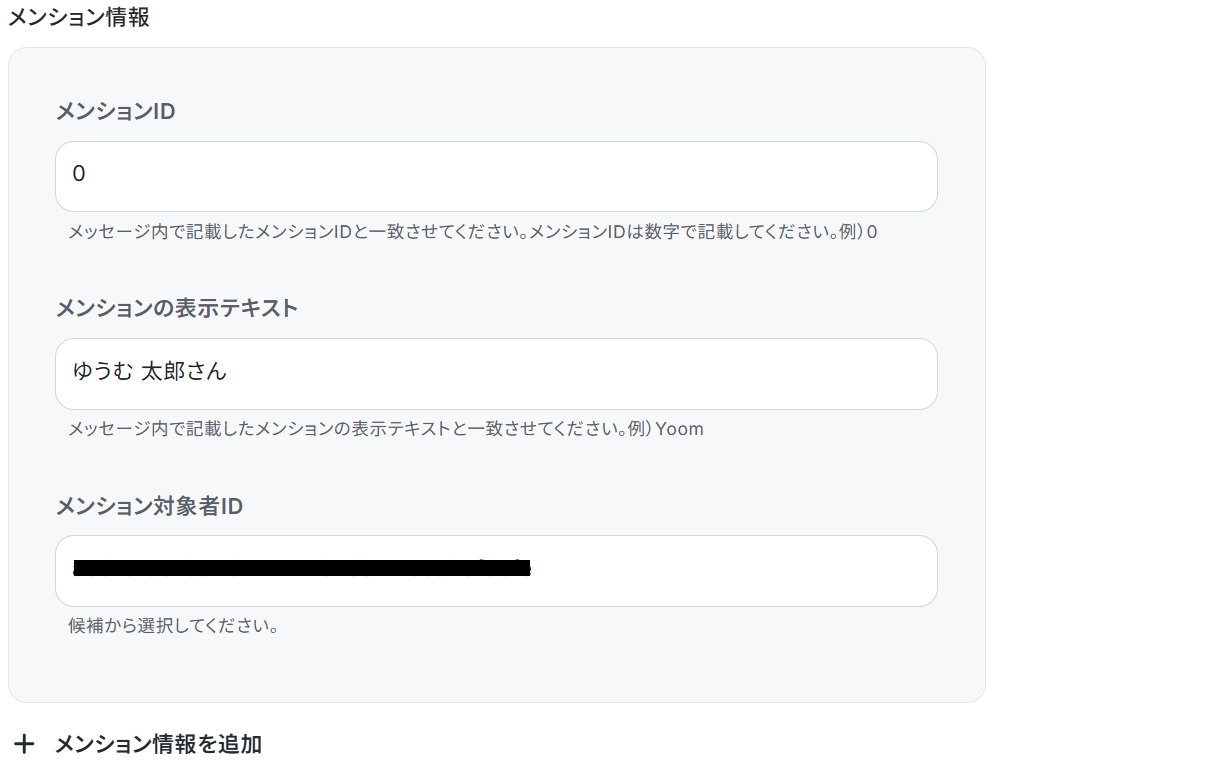Screen dimensions: 1218x761
Task: Click the plus icon beside メンション情報を追加
Action: pyautogui.click(x=25, y=744)
